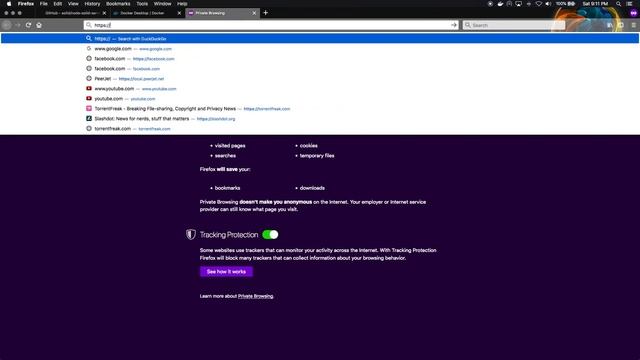Open the Apple menu
This screenshot has width=640, height=360.
point(9,4)
